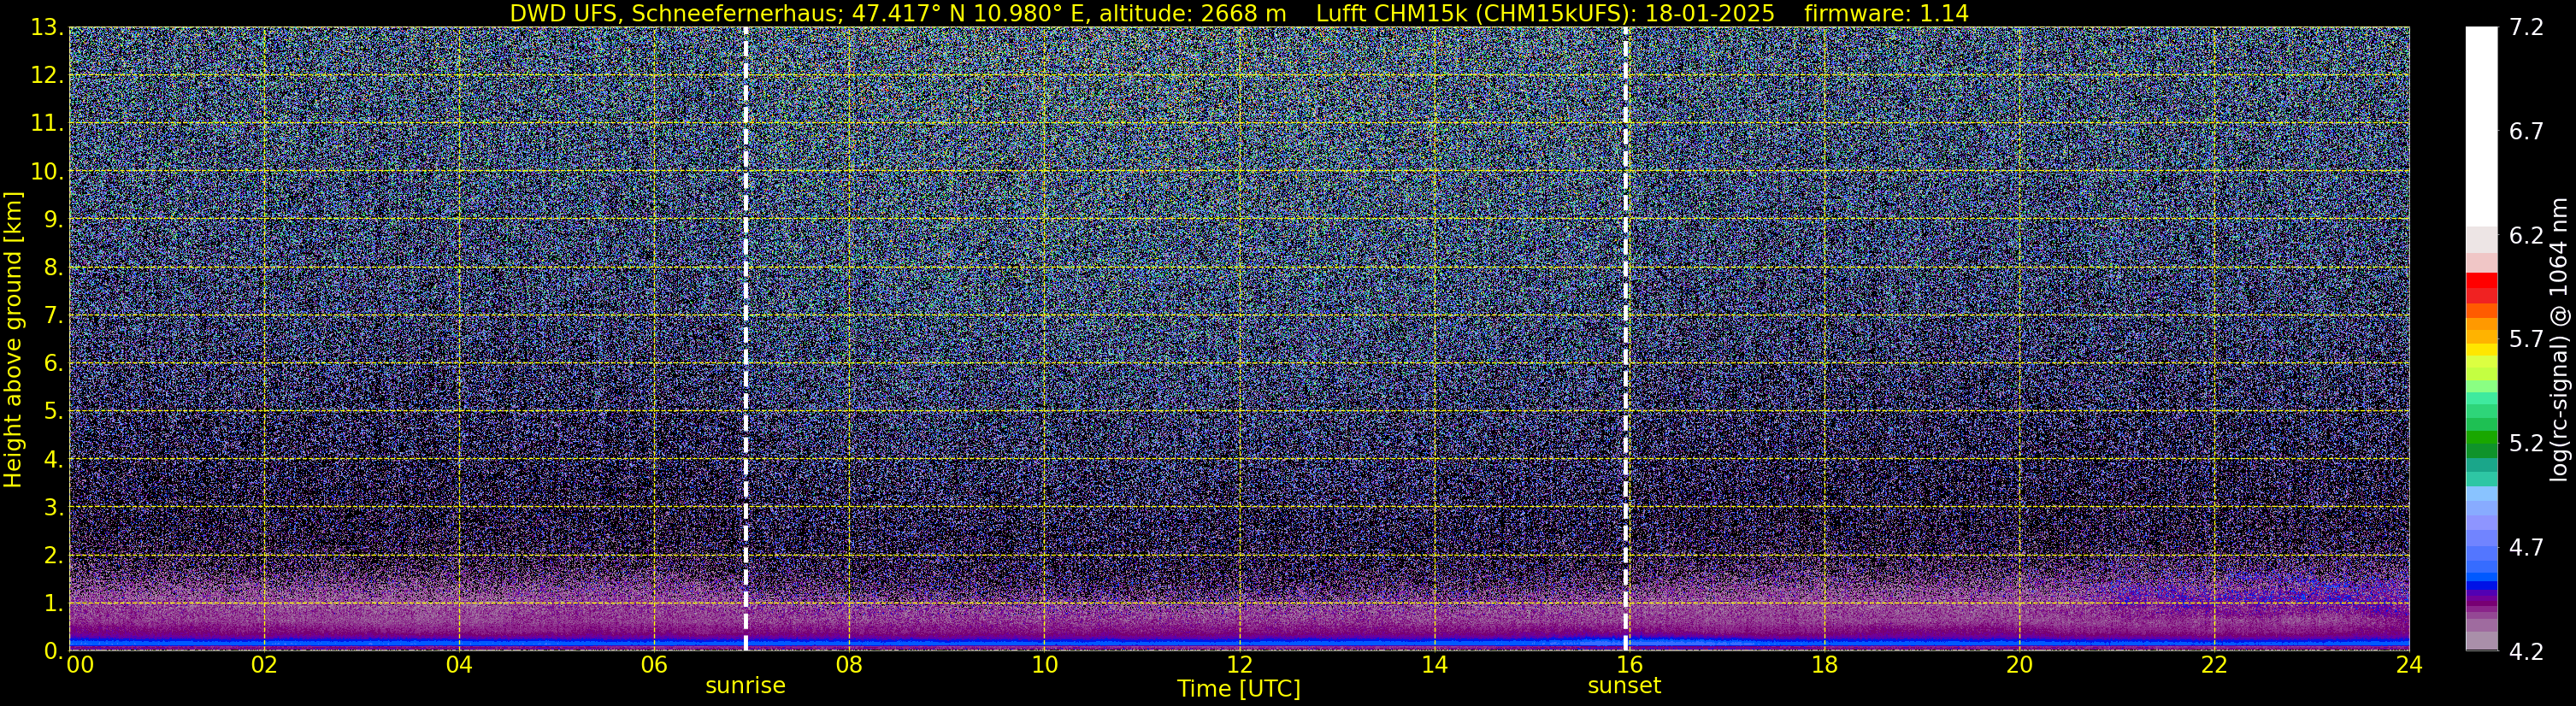
Task: Click the Time [UTC] axis label
Action: (1239, 689)
